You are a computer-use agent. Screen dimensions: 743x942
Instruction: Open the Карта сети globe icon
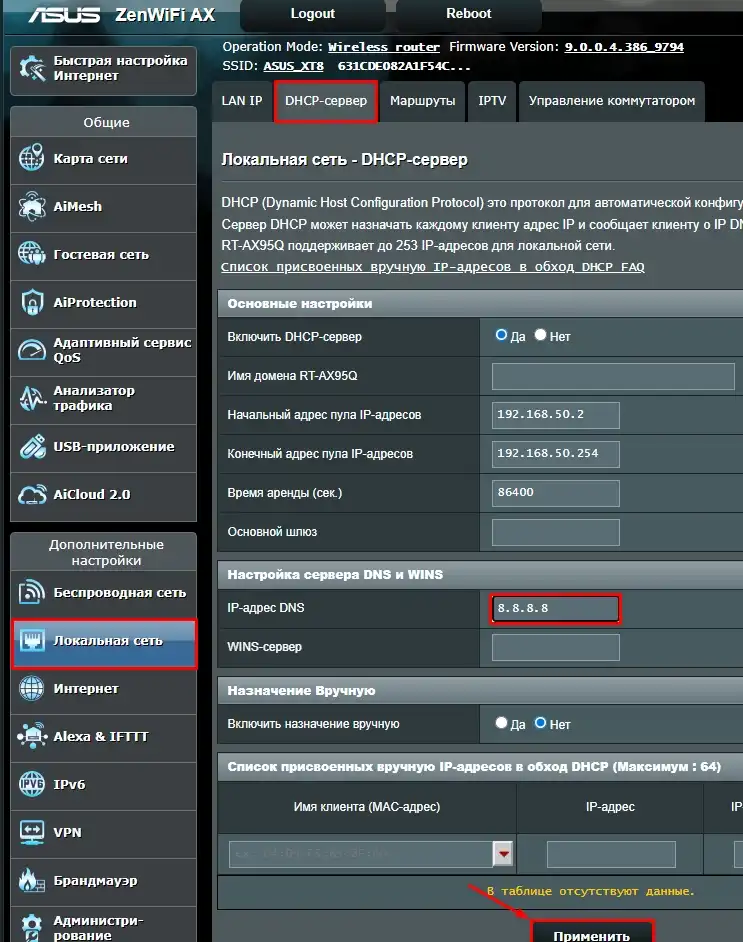click(31, 158)
